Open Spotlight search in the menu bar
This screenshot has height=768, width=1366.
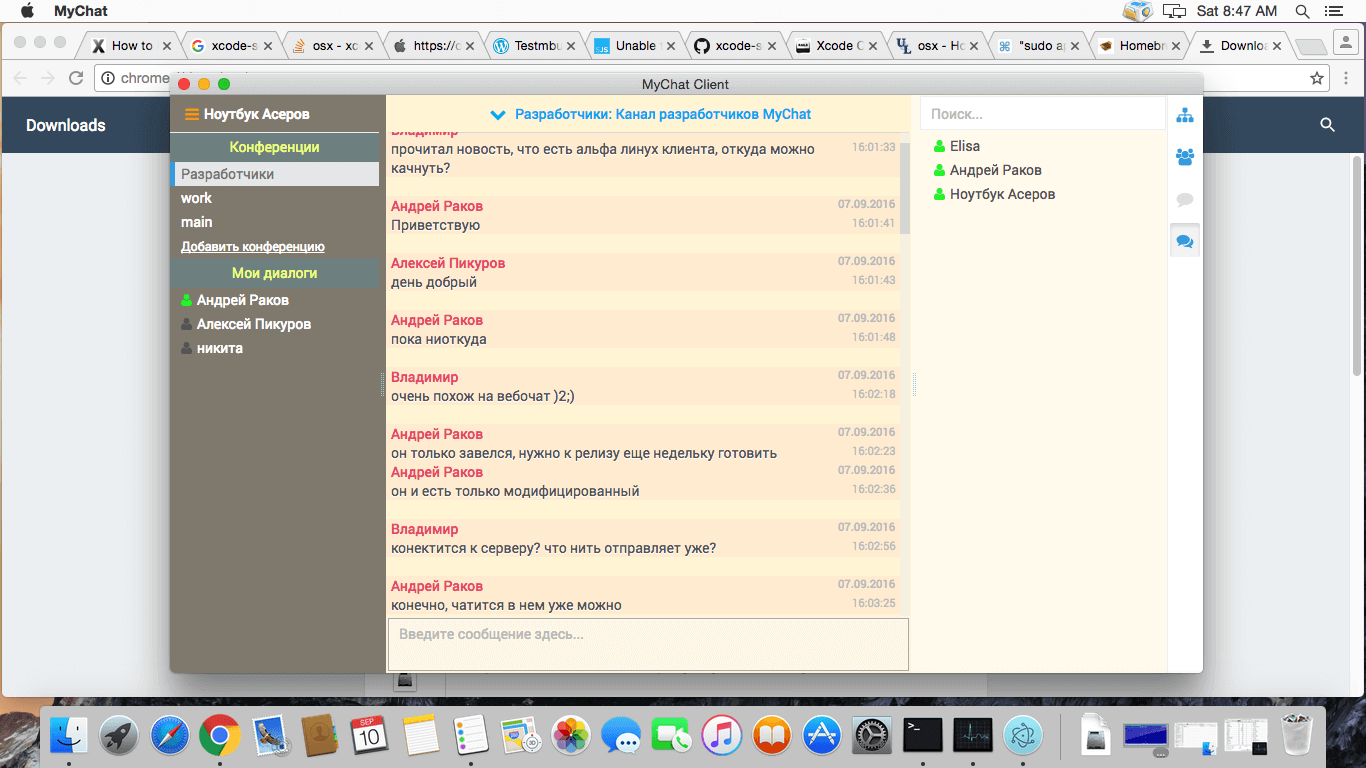[1302, 11]
